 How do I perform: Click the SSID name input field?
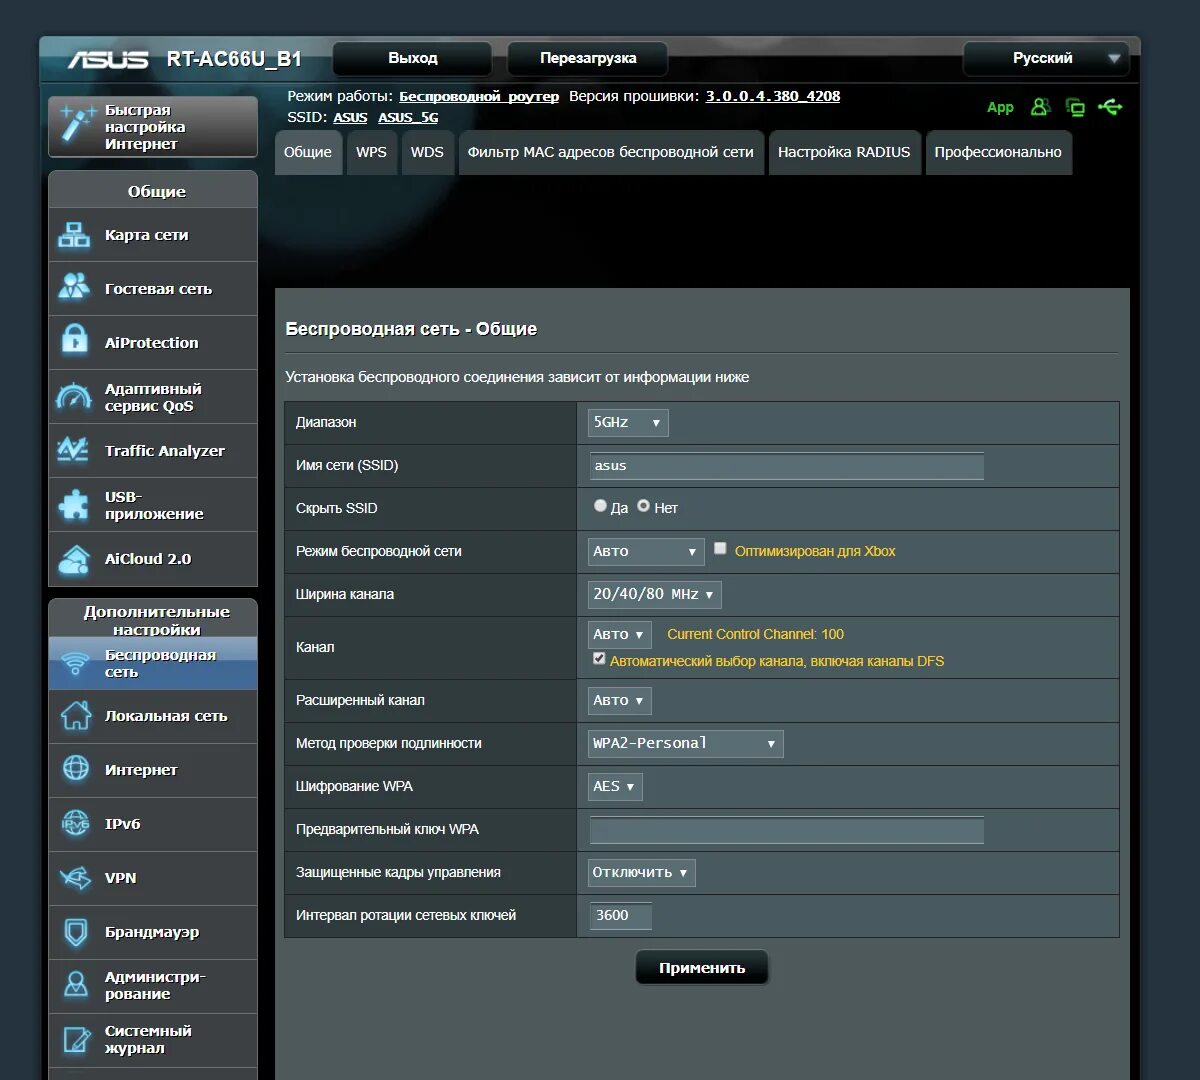pos(787,466)
